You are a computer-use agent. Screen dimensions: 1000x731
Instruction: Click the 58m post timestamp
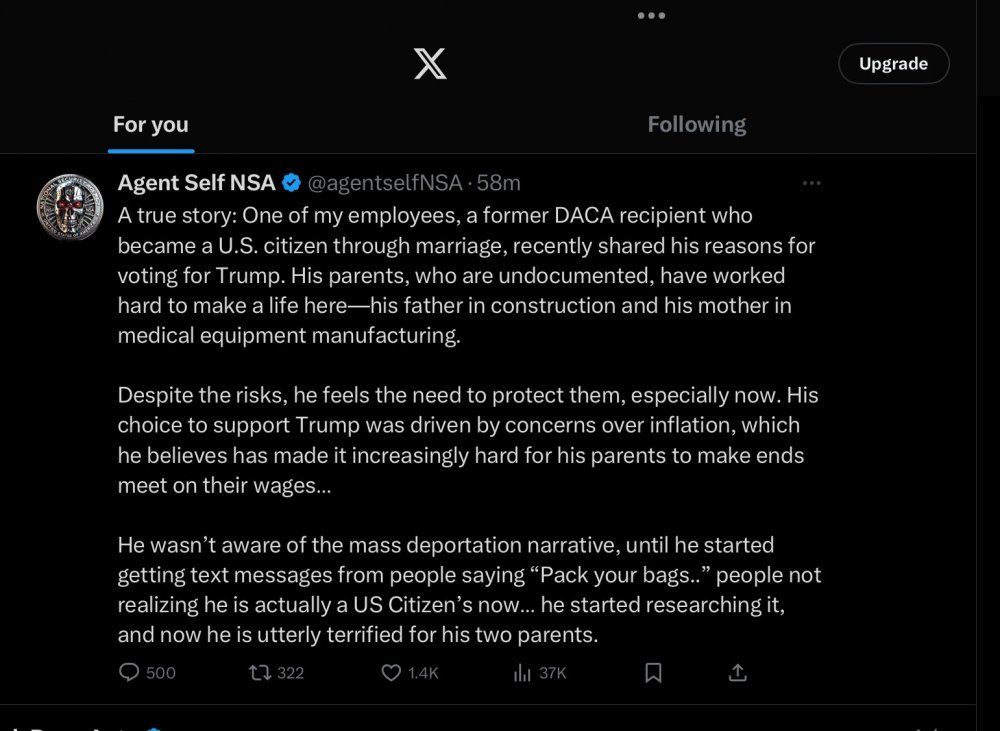[499, 183]
